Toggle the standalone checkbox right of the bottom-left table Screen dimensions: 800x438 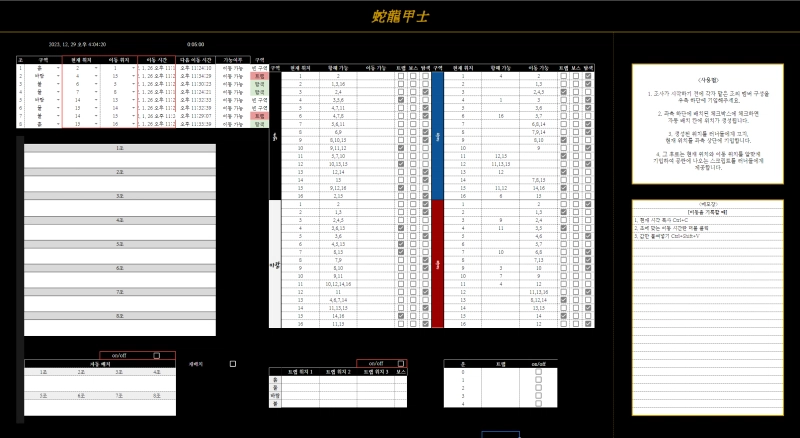click(233, 364)
